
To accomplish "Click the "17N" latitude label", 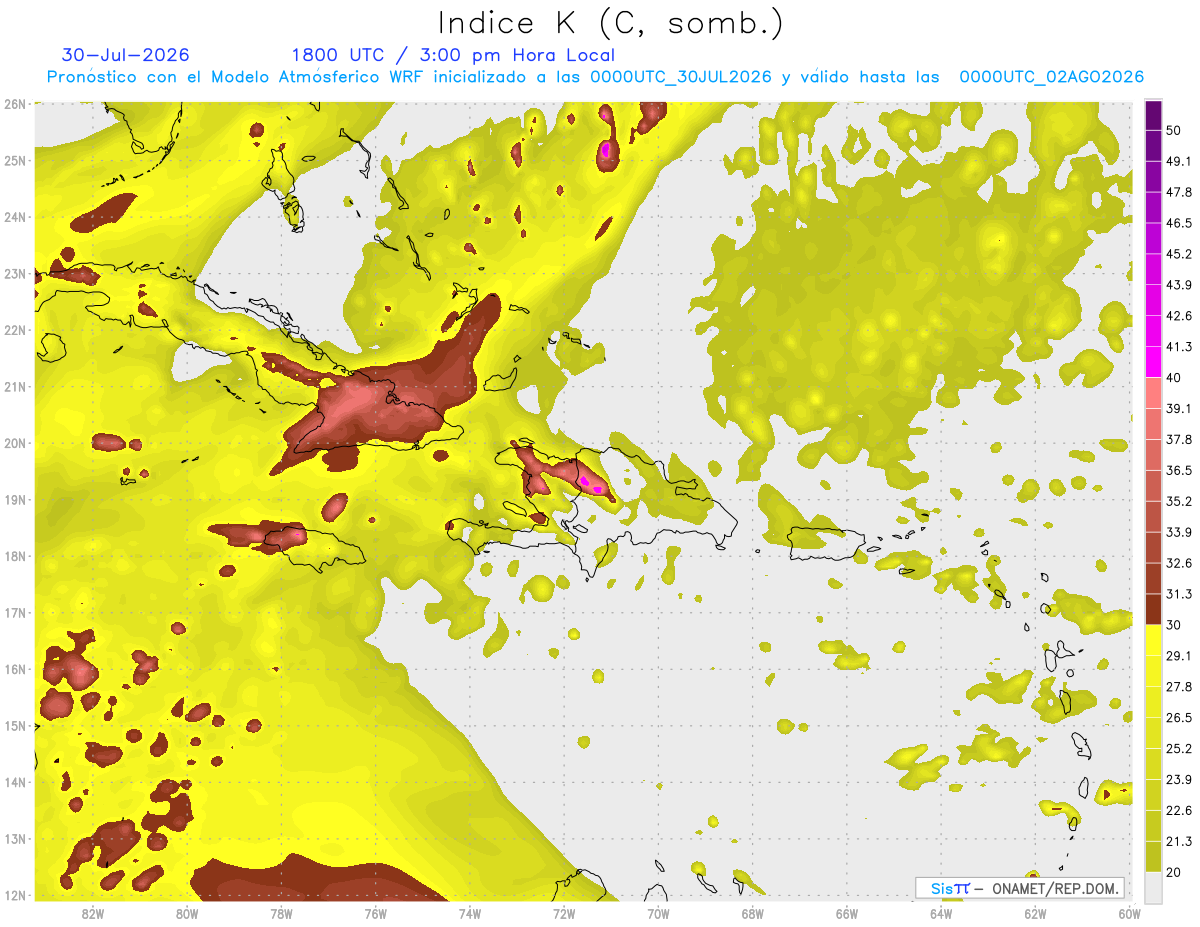I will [x=15, y=612].
